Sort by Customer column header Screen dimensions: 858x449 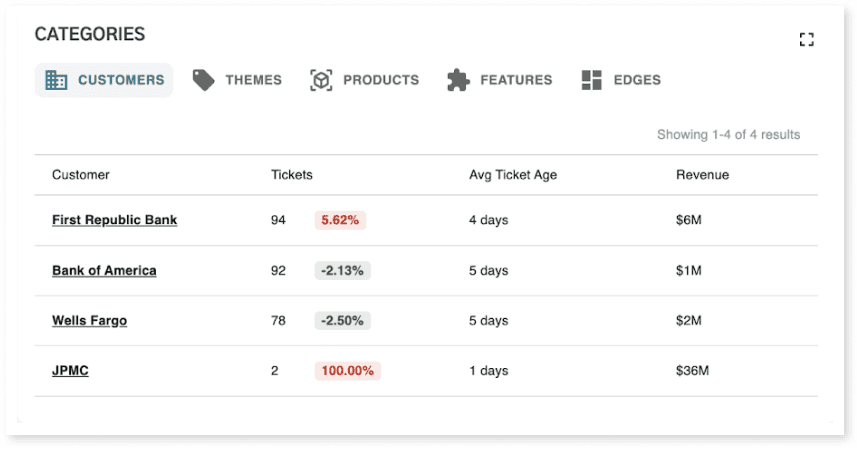pyautogui.click(x=80, y=175)
